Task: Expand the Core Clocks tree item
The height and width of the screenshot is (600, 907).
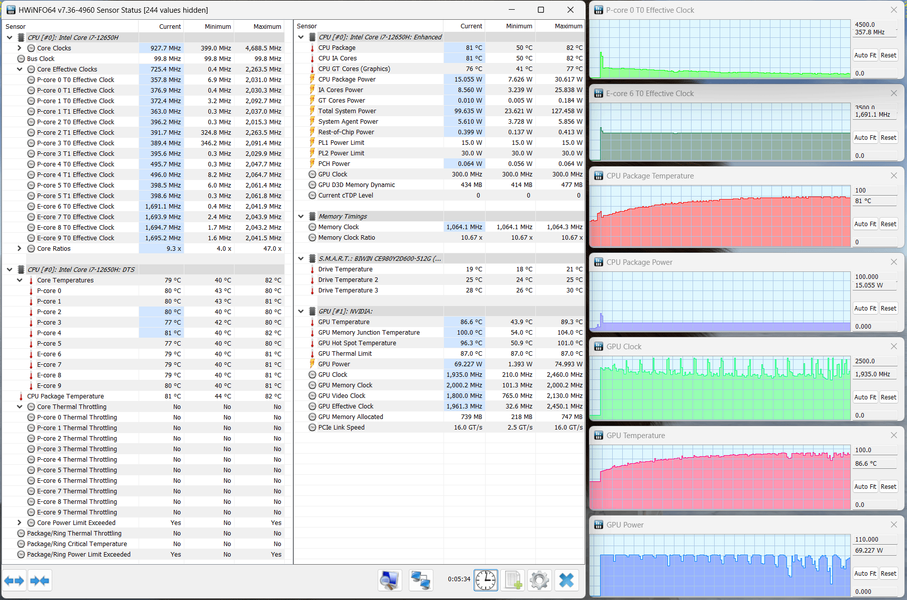Action: click(x=19, y=48)
